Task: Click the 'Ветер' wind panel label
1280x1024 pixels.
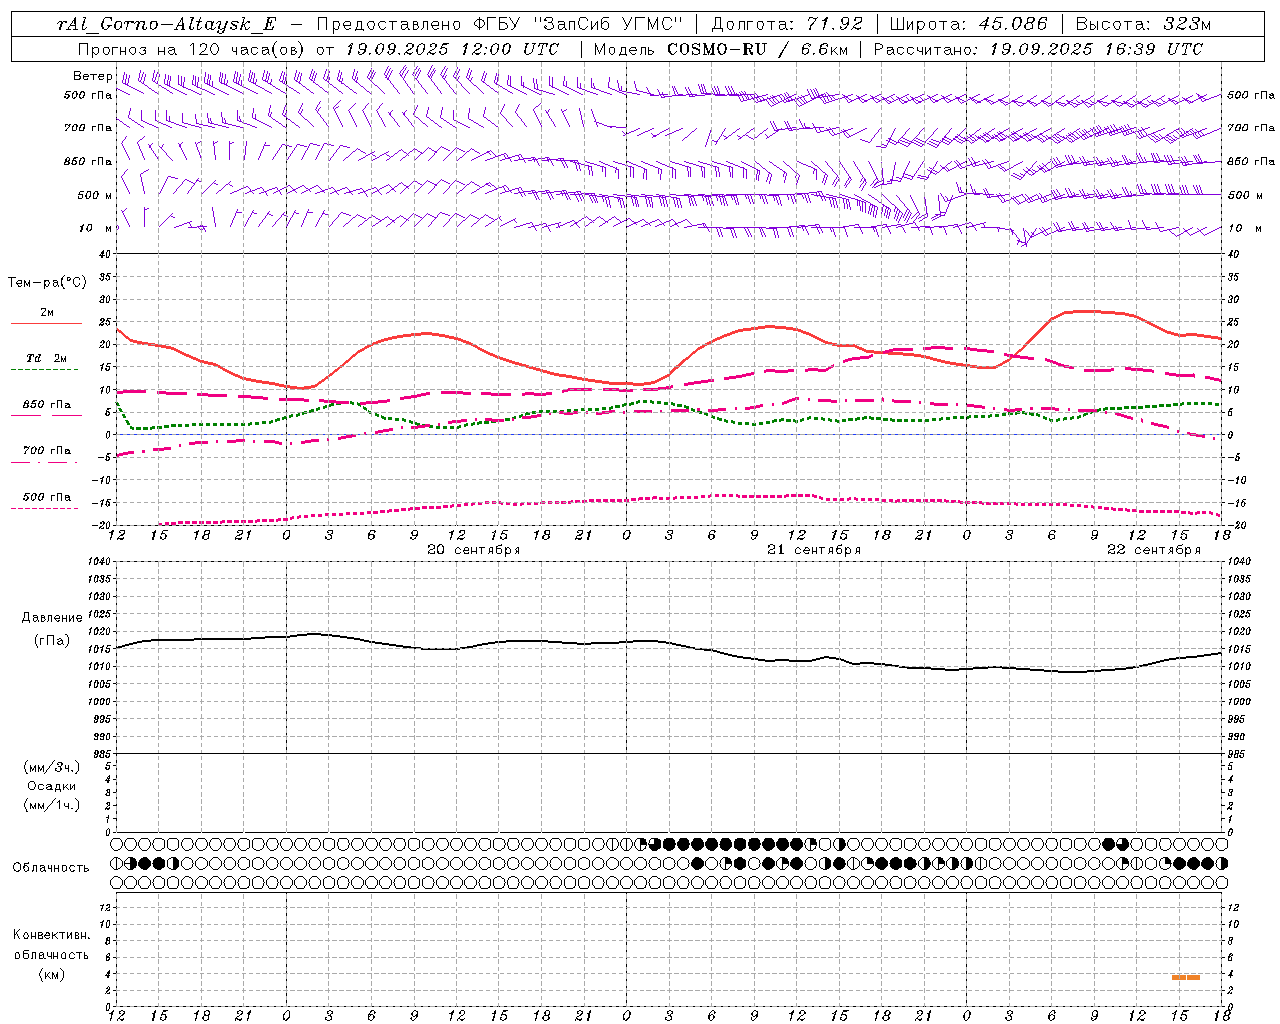Action: tap(92, 76)
